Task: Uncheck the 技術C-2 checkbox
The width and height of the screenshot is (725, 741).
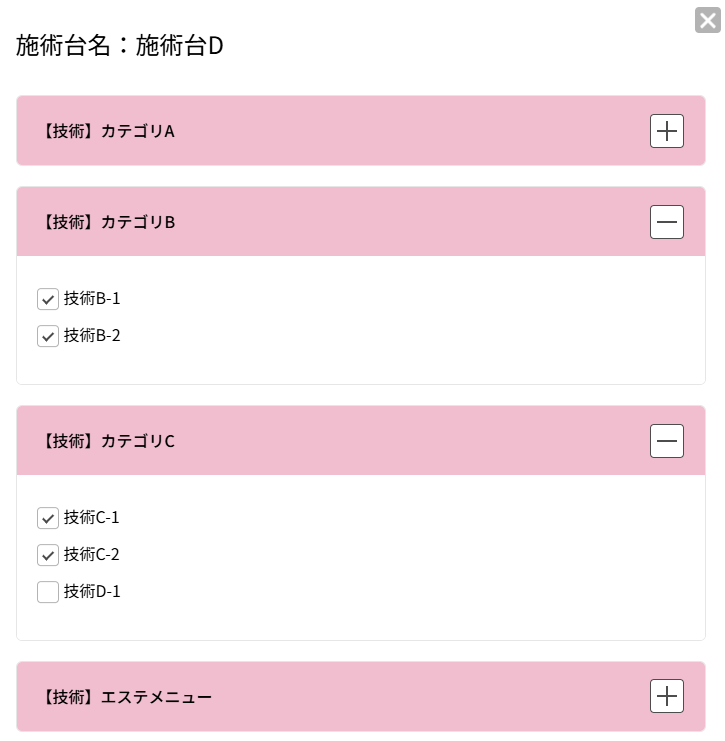Action: [x=48, y=555]
